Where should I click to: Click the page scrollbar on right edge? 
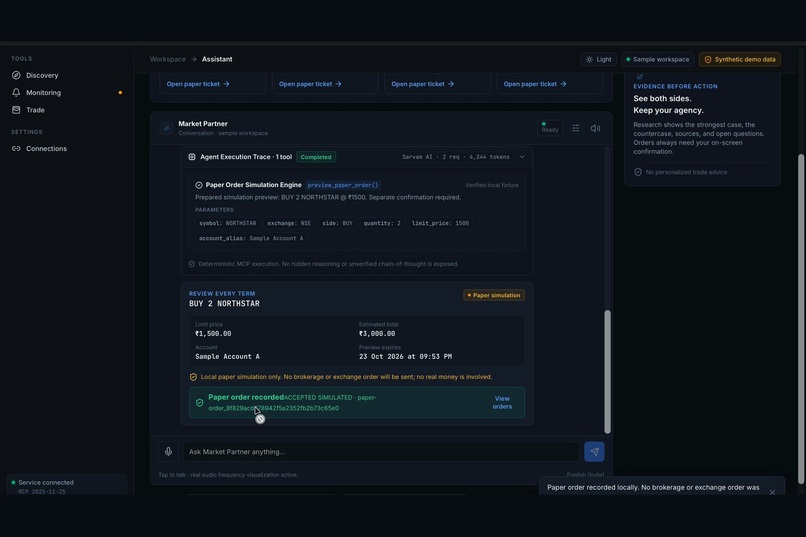pyautogui.click(x=800, y=319)
